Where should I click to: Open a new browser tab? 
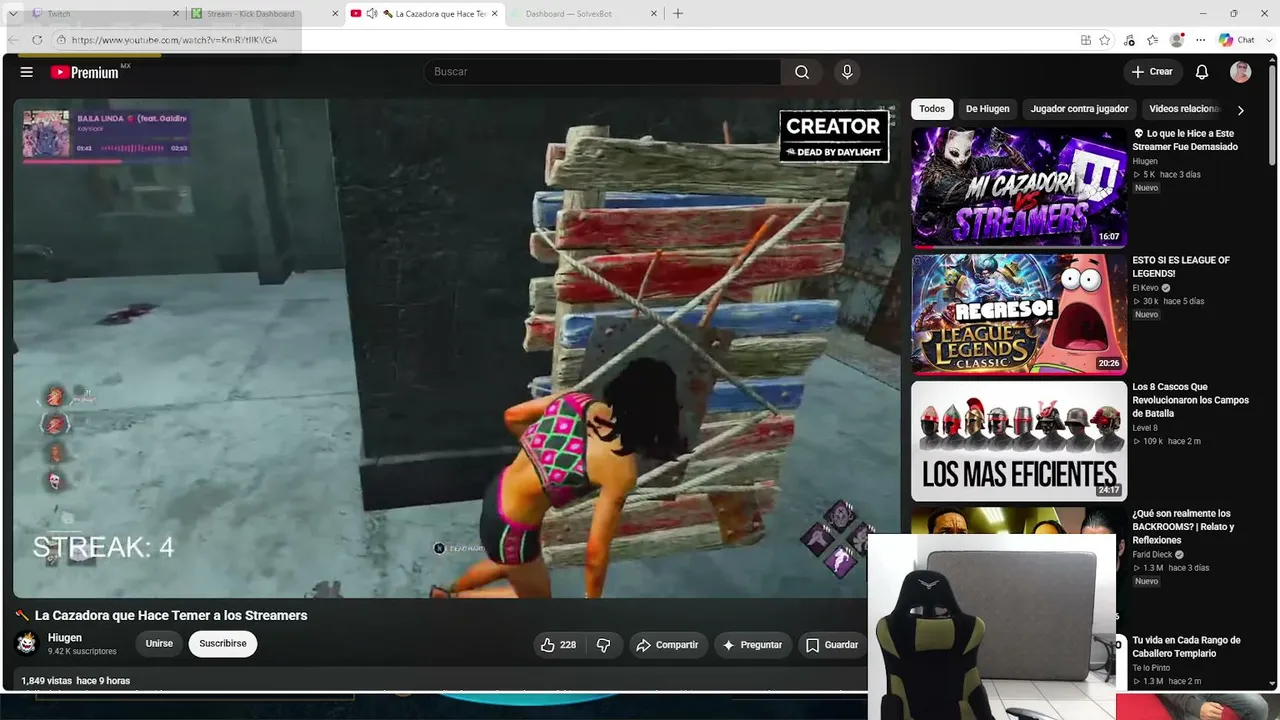point(678,14)
